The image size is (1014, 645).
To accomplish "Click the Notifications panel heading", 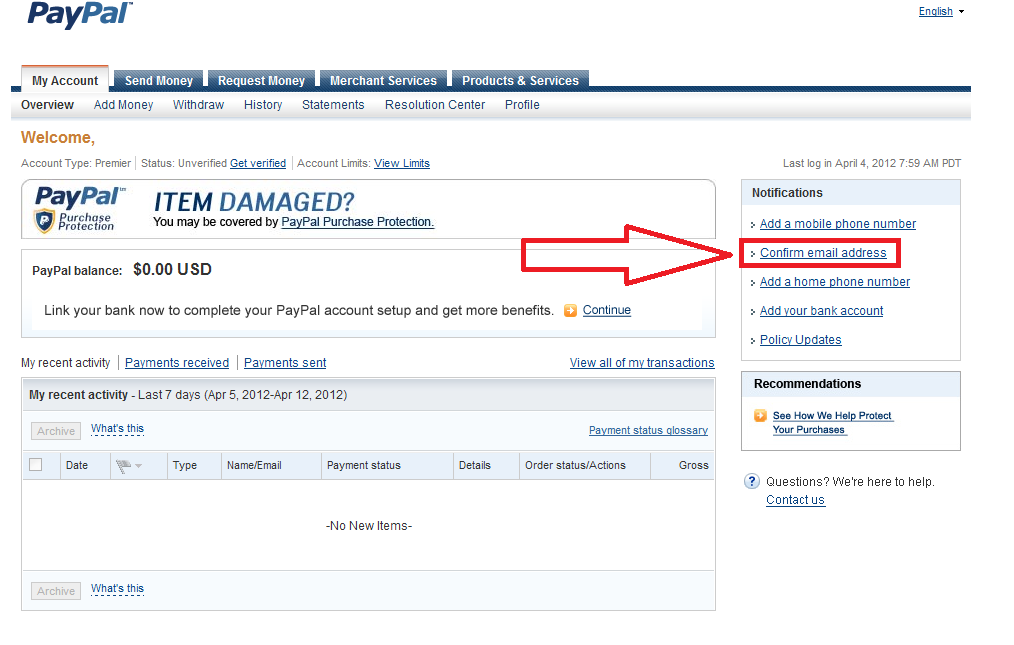I will (x=787, y=193).
